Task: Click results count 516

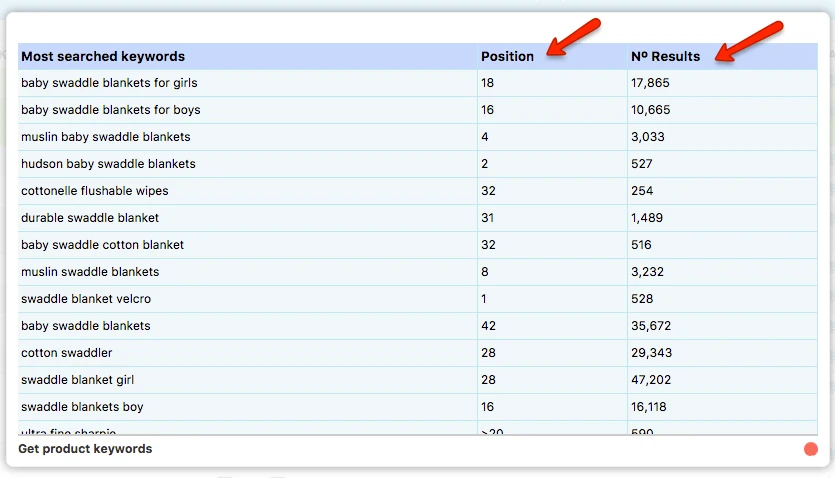Action: (641, 245)
